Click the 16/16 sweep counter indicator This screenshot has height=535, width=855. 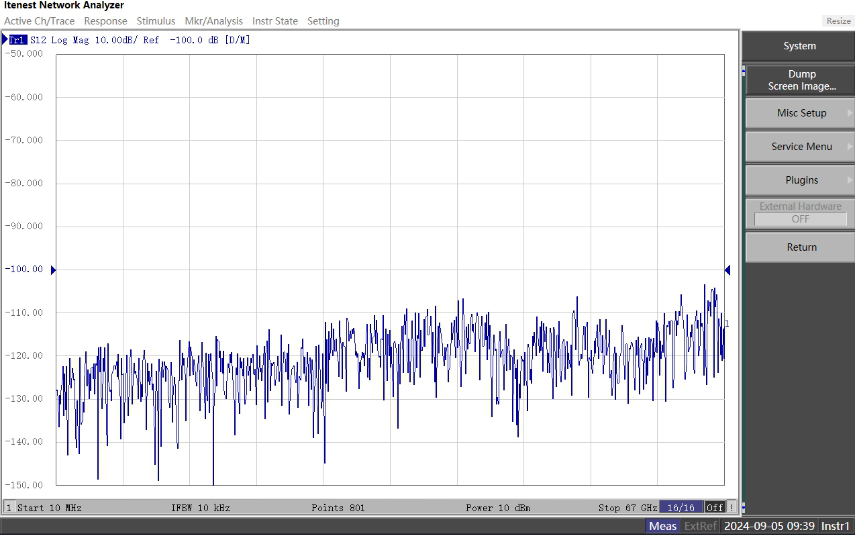pos(685,508)
